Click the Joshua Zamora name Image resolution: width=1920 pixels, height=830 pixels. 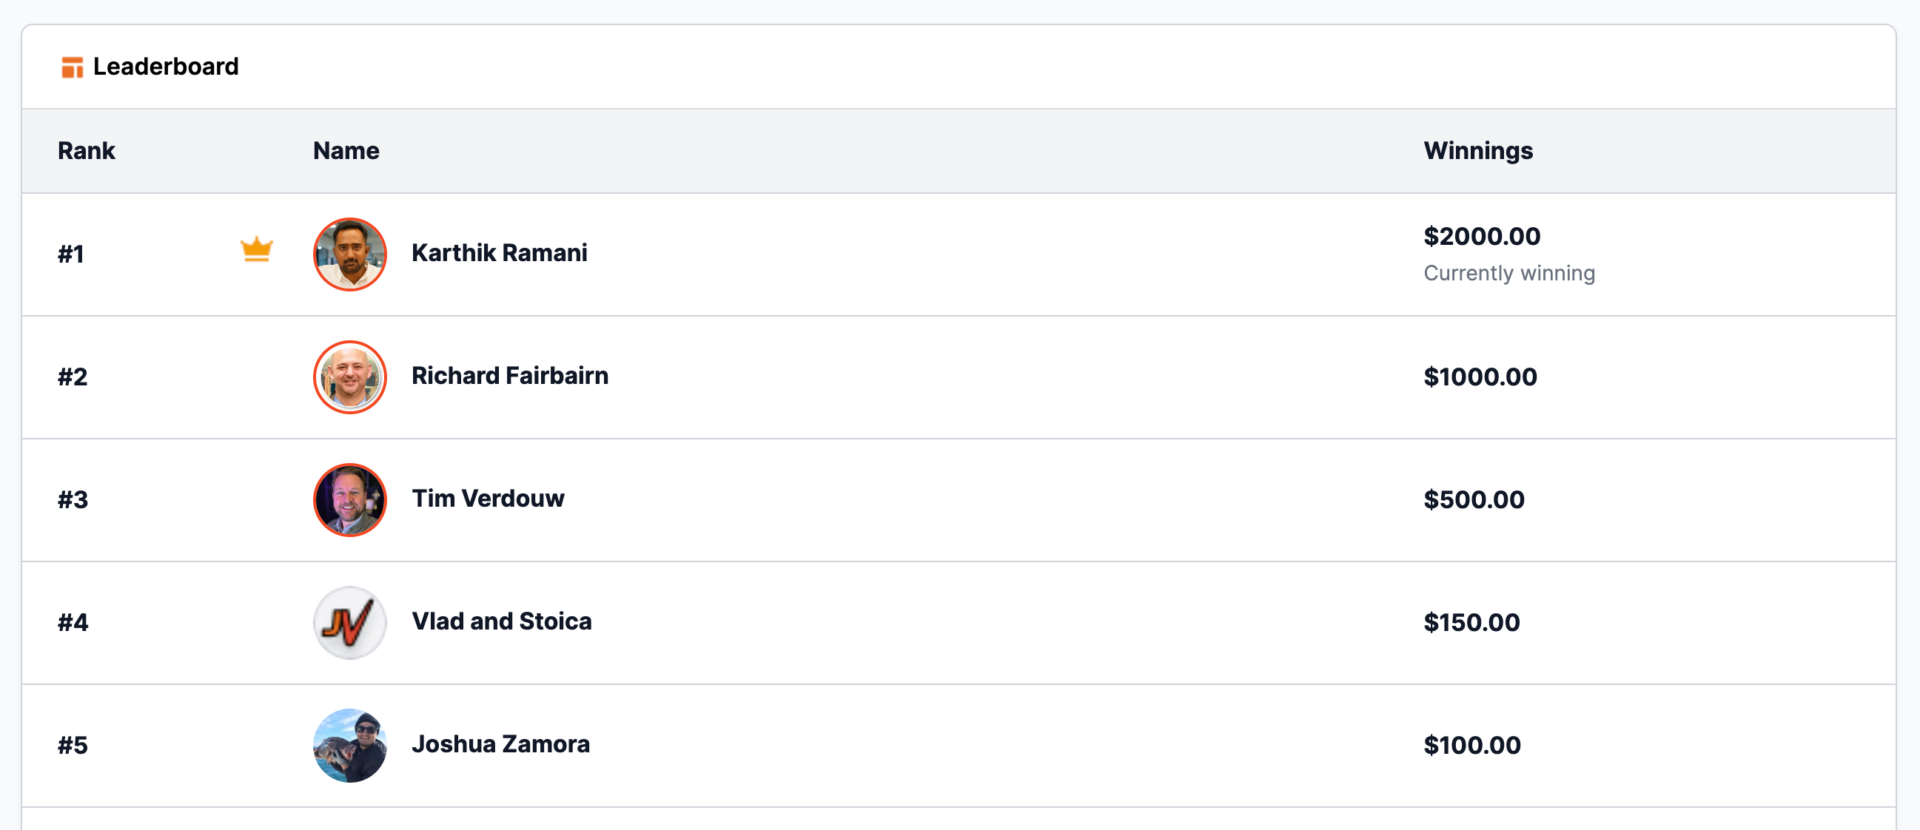501,745
